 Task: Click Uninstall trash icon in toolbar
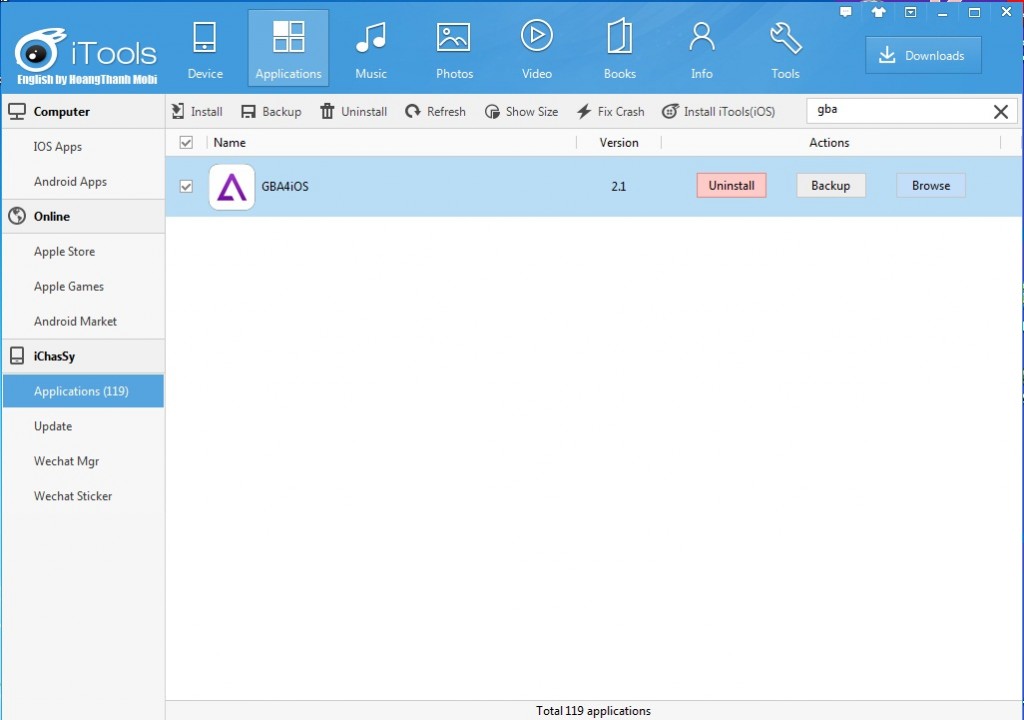click(x=327, y=112)
